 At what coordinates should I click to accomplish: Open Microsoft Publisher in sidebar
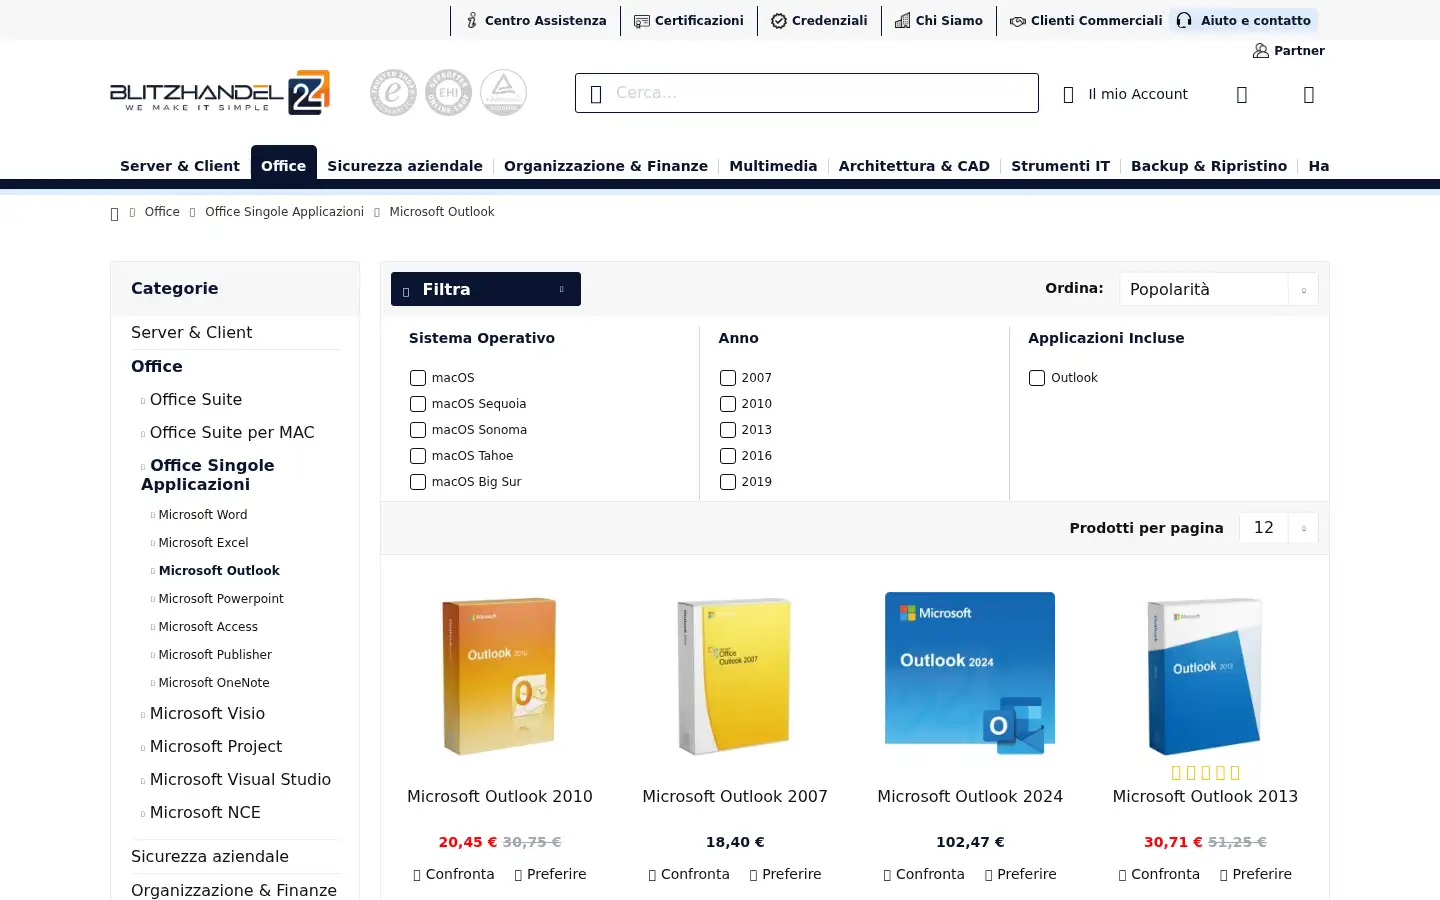tap(215, 655)
